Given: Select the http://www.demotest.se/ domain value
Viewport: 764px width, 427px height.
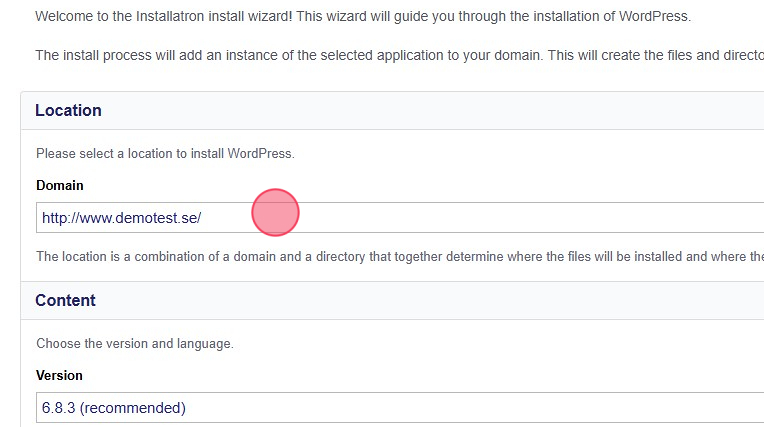Looking at the screenshot, I should click(121, 217).
